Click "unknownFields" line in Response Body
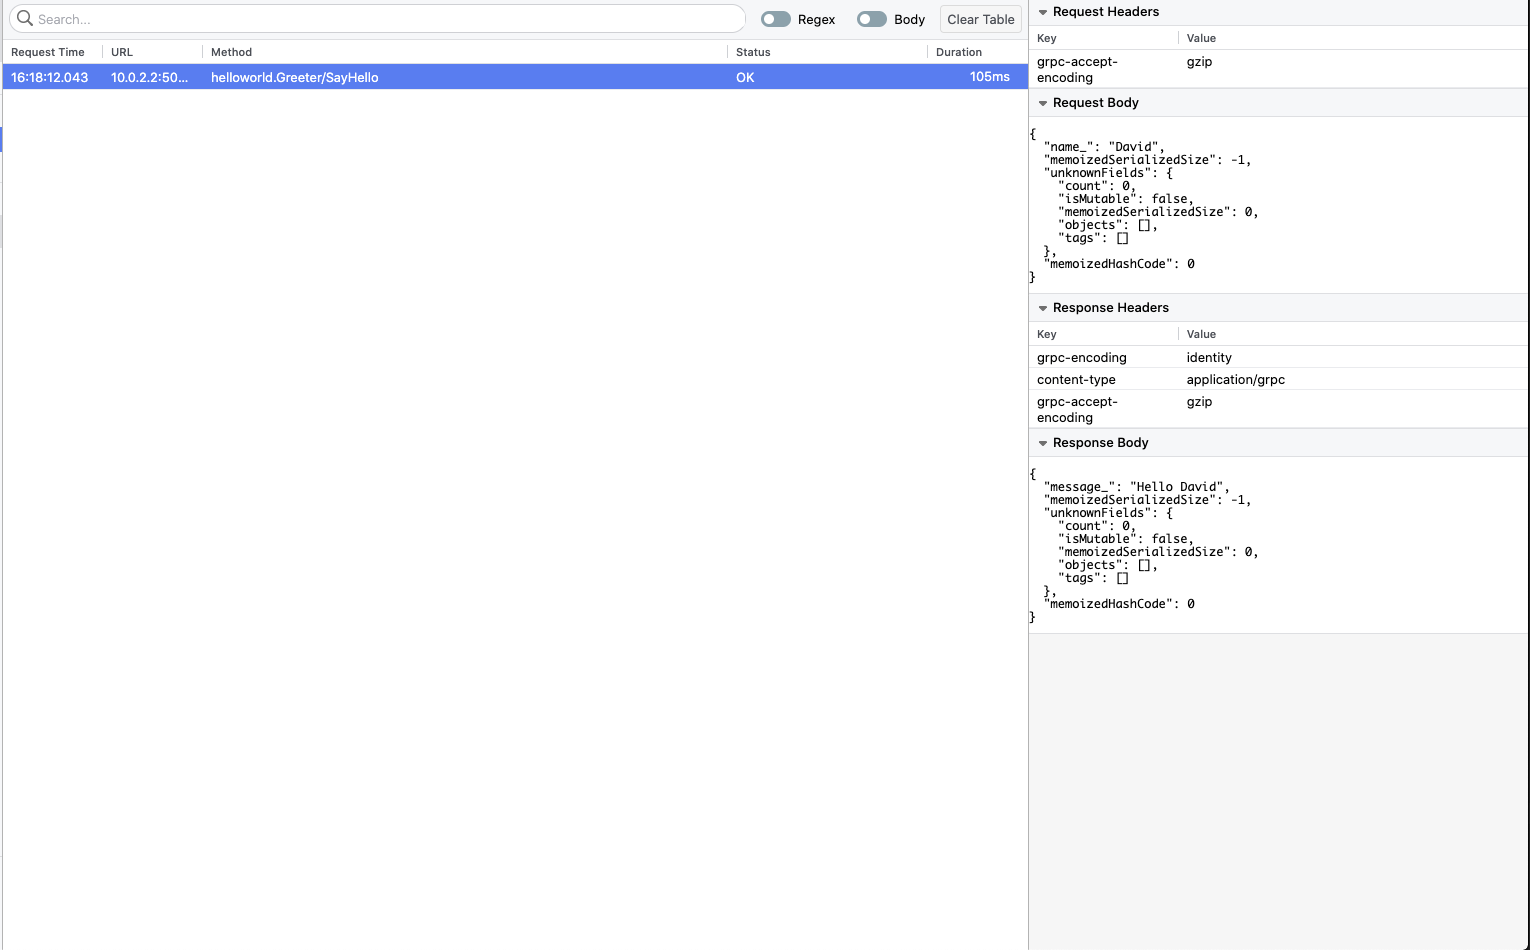1530x950 pixels. [1108, 513]
